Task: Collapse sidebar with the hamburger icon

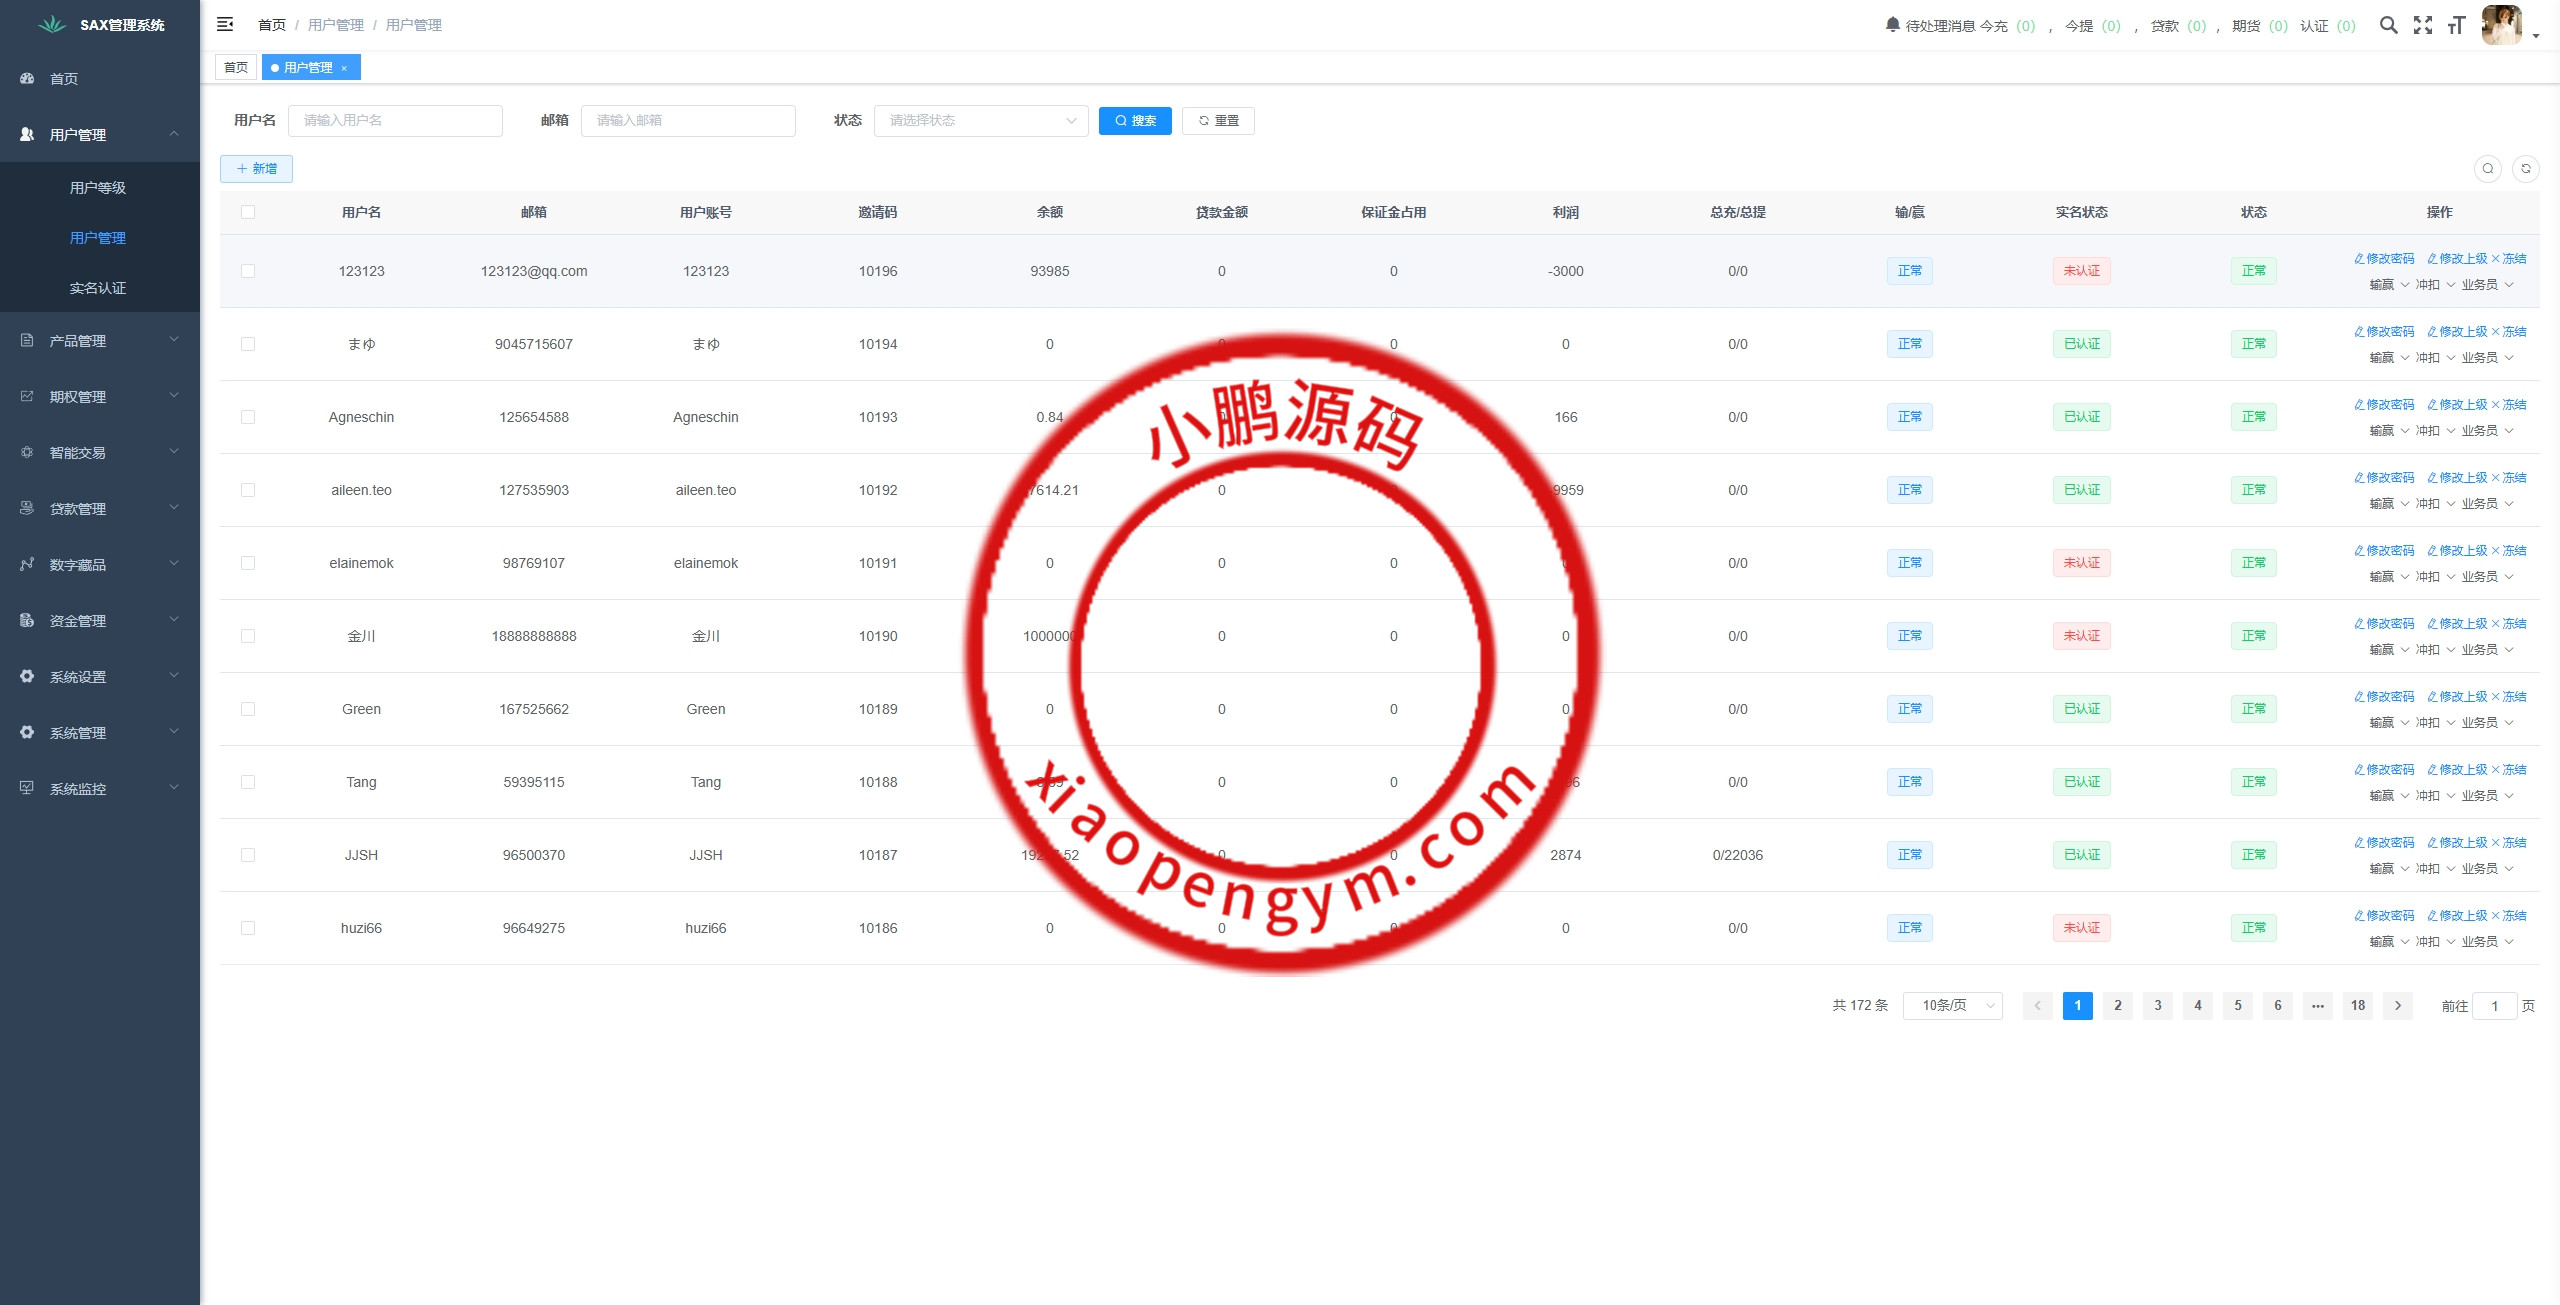Action: click(225, 24)
